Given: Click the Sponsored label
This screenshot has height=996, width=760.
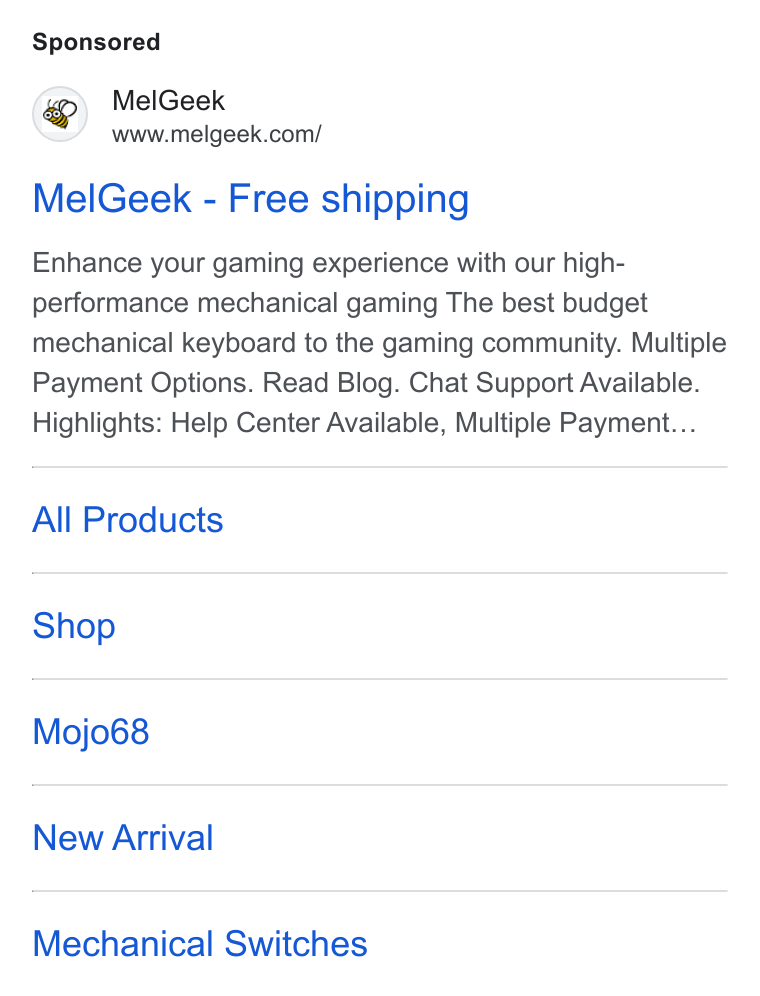Looking at the screenshot, I should [x=96, y=42].
